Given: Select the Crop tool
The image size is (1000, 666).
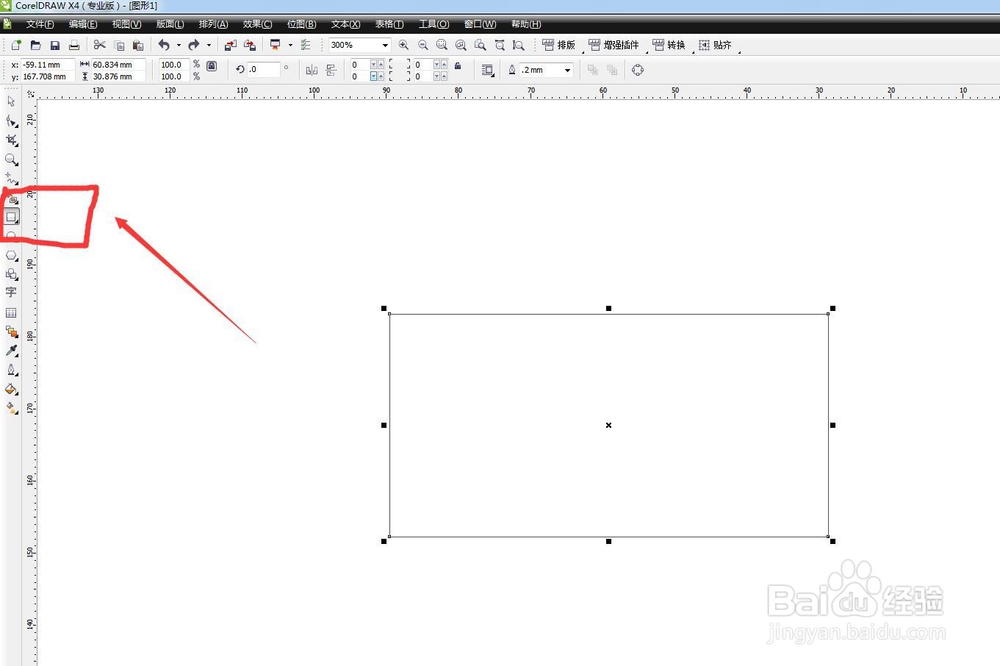Looking at the screenshot, I should coord(11,140).
